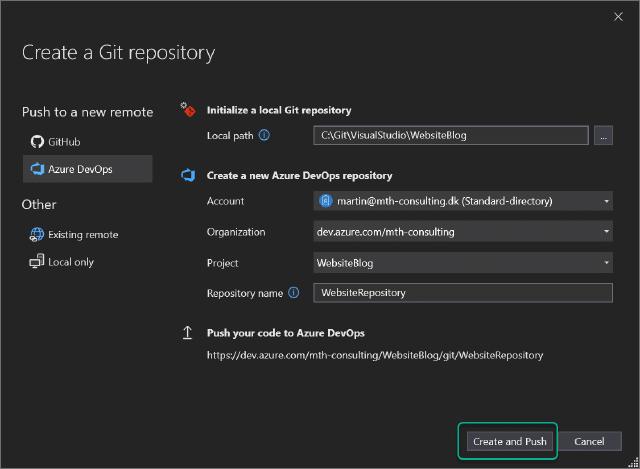Click the Existing remote globe icon
This screenshot has height=469, width=640.
pyautogui.click(x=38, y=235)
